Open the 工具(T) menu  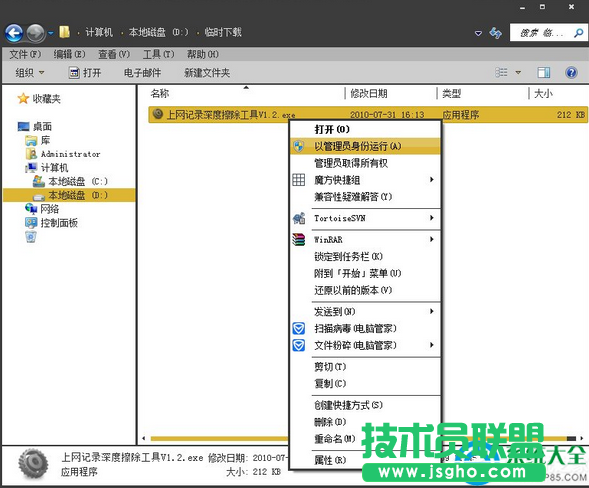click(x=159, y=54)
